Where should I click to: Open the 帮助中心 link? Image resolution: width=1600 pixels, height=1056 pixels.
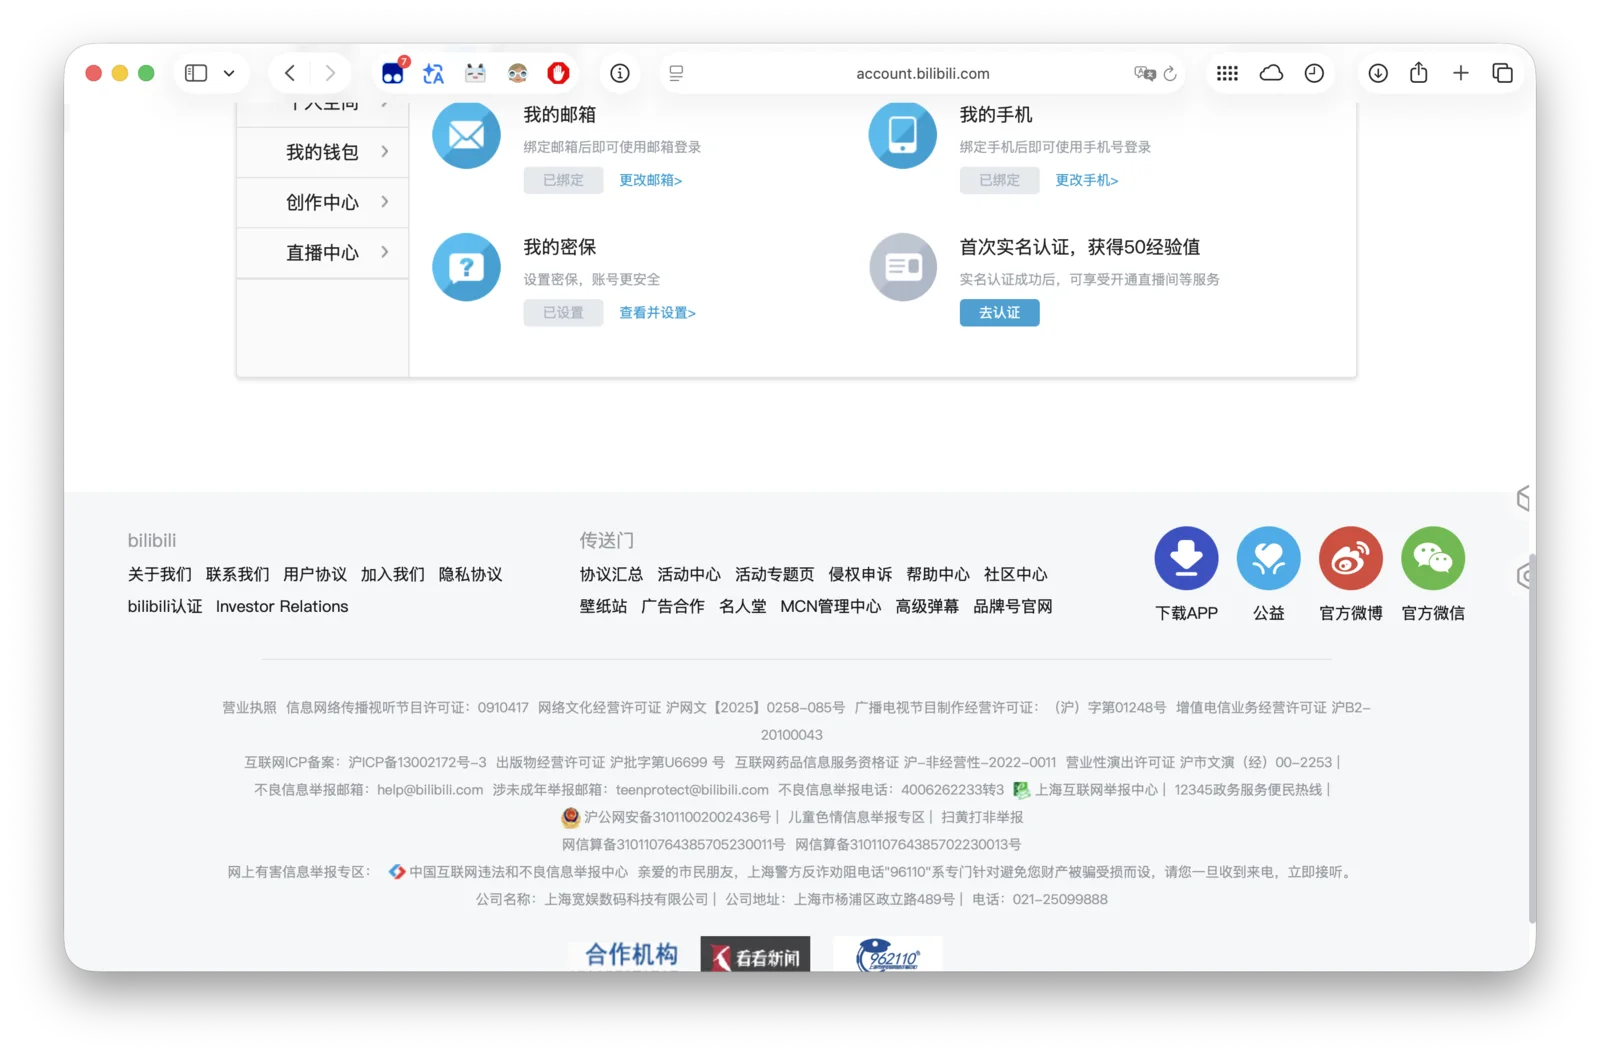tap(938, 574)
